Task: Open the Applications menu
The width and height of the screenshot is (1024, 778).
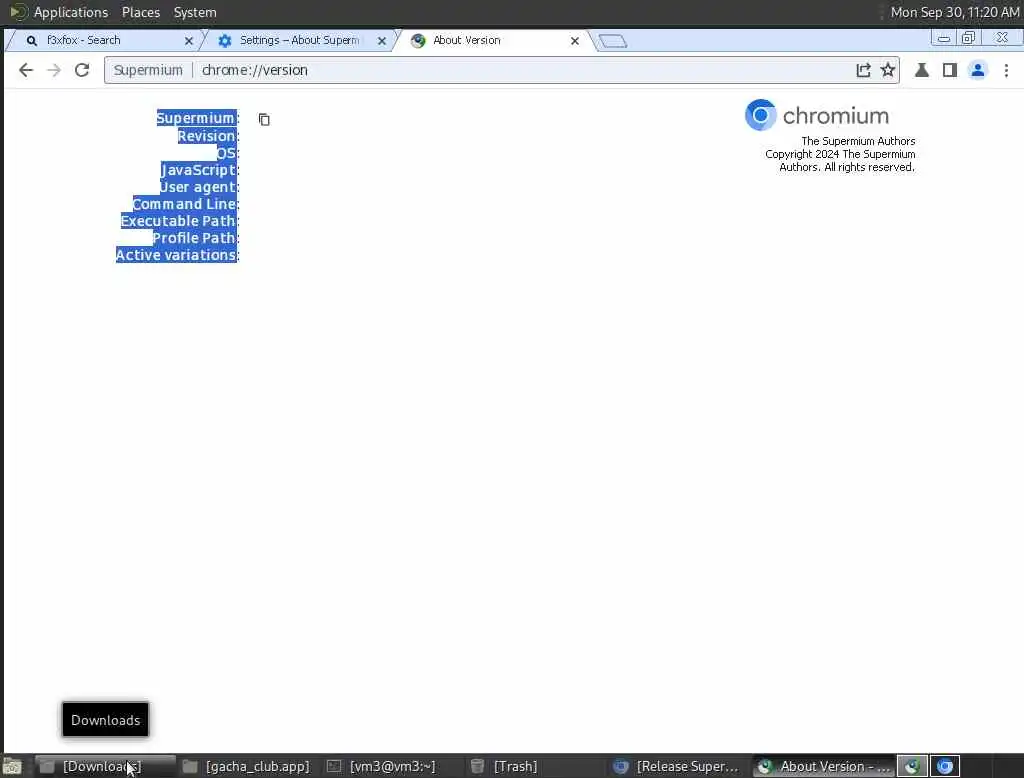Action: coord(71,12)
